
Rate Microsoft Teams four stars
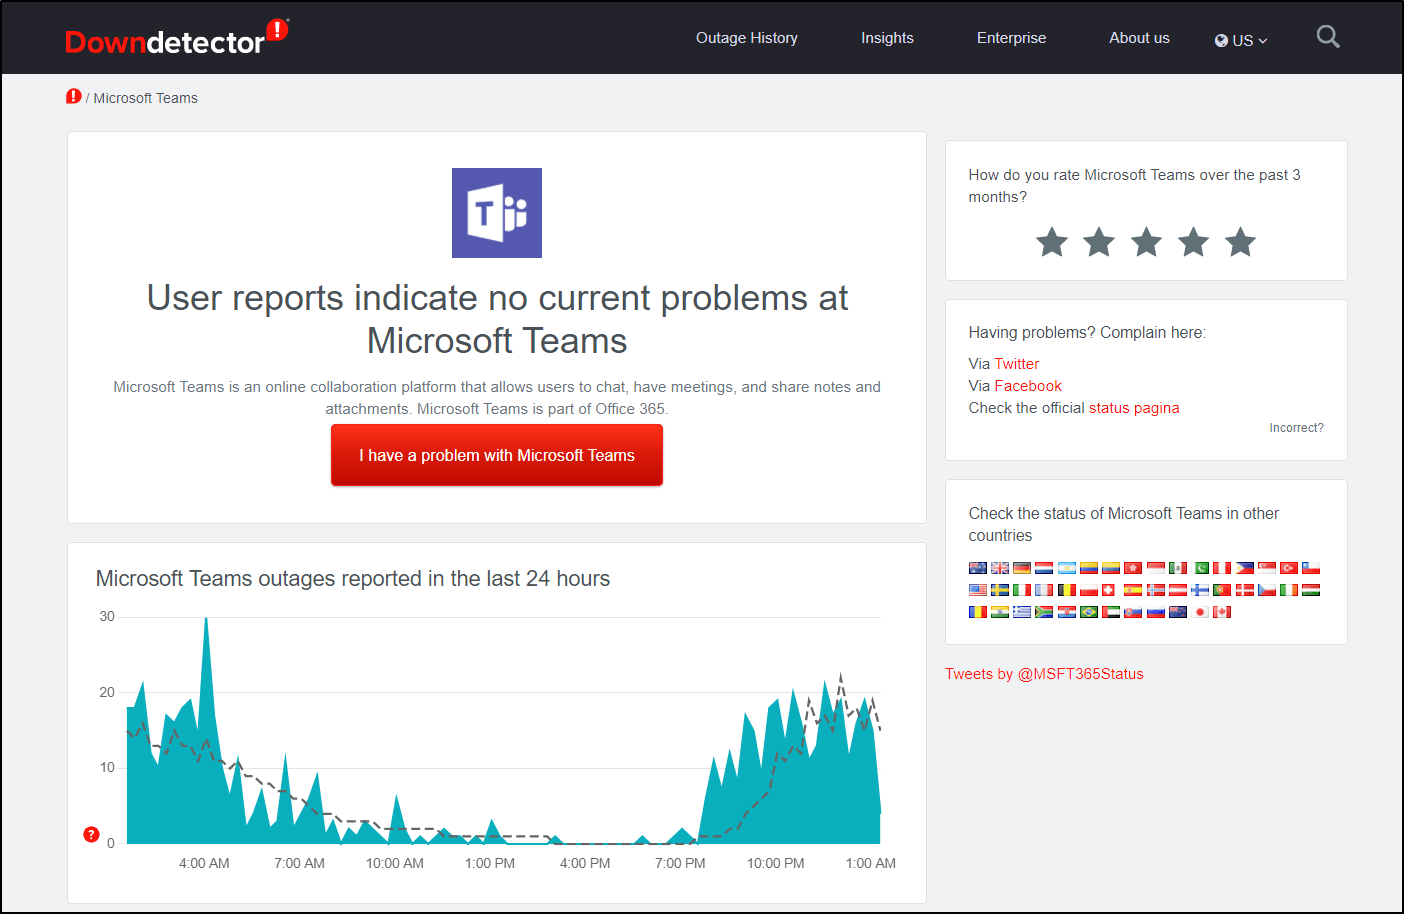tap(1193, 242)
